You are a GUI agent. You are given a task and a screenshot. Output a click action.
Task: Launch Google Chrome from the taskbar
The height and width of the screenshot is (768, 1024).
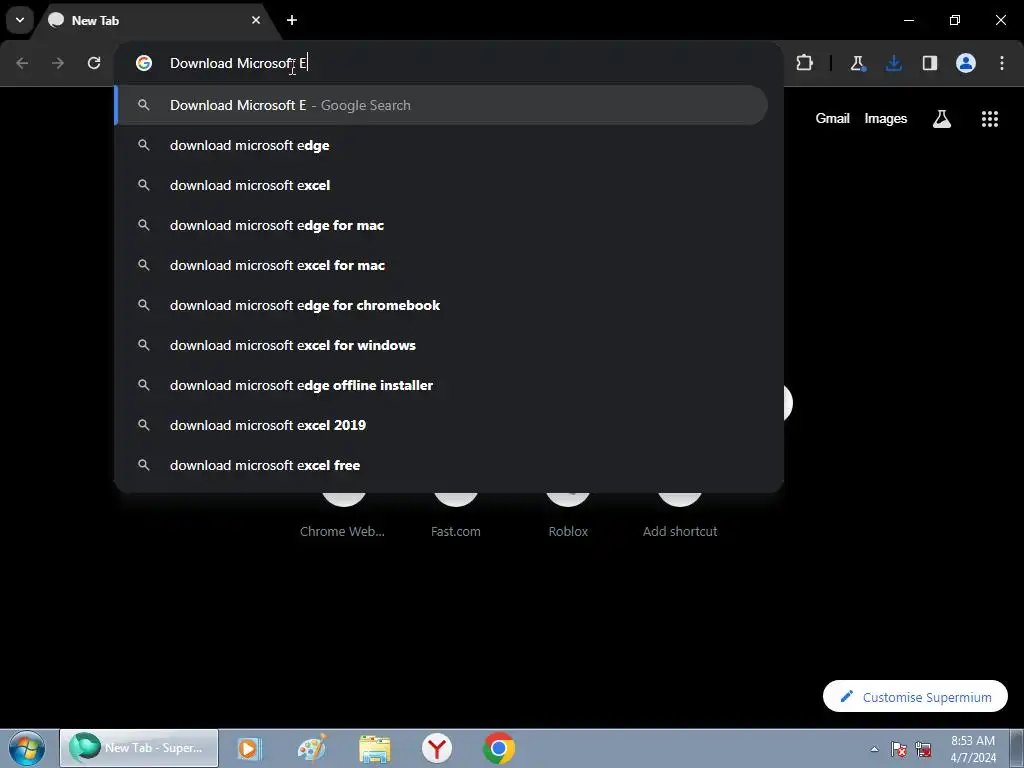499,748
